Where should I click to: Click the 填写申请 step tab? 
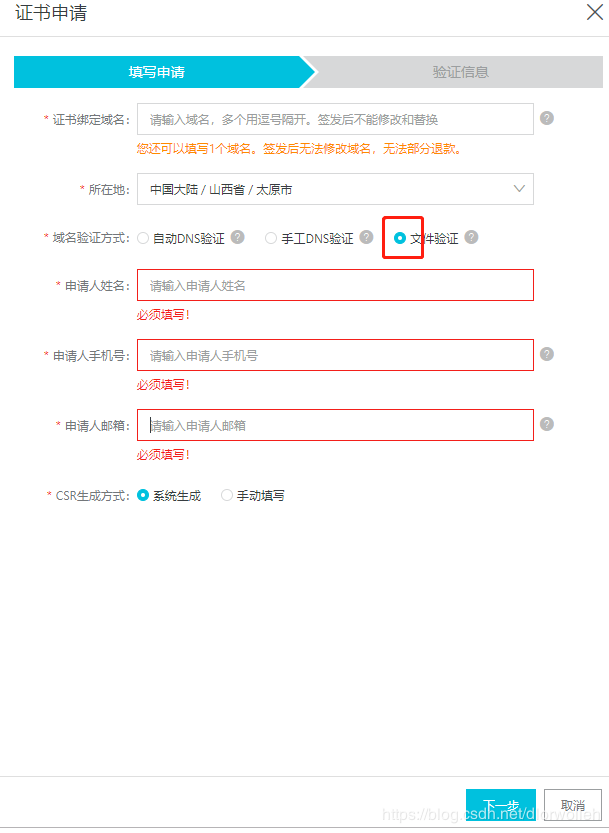[158, 72]
